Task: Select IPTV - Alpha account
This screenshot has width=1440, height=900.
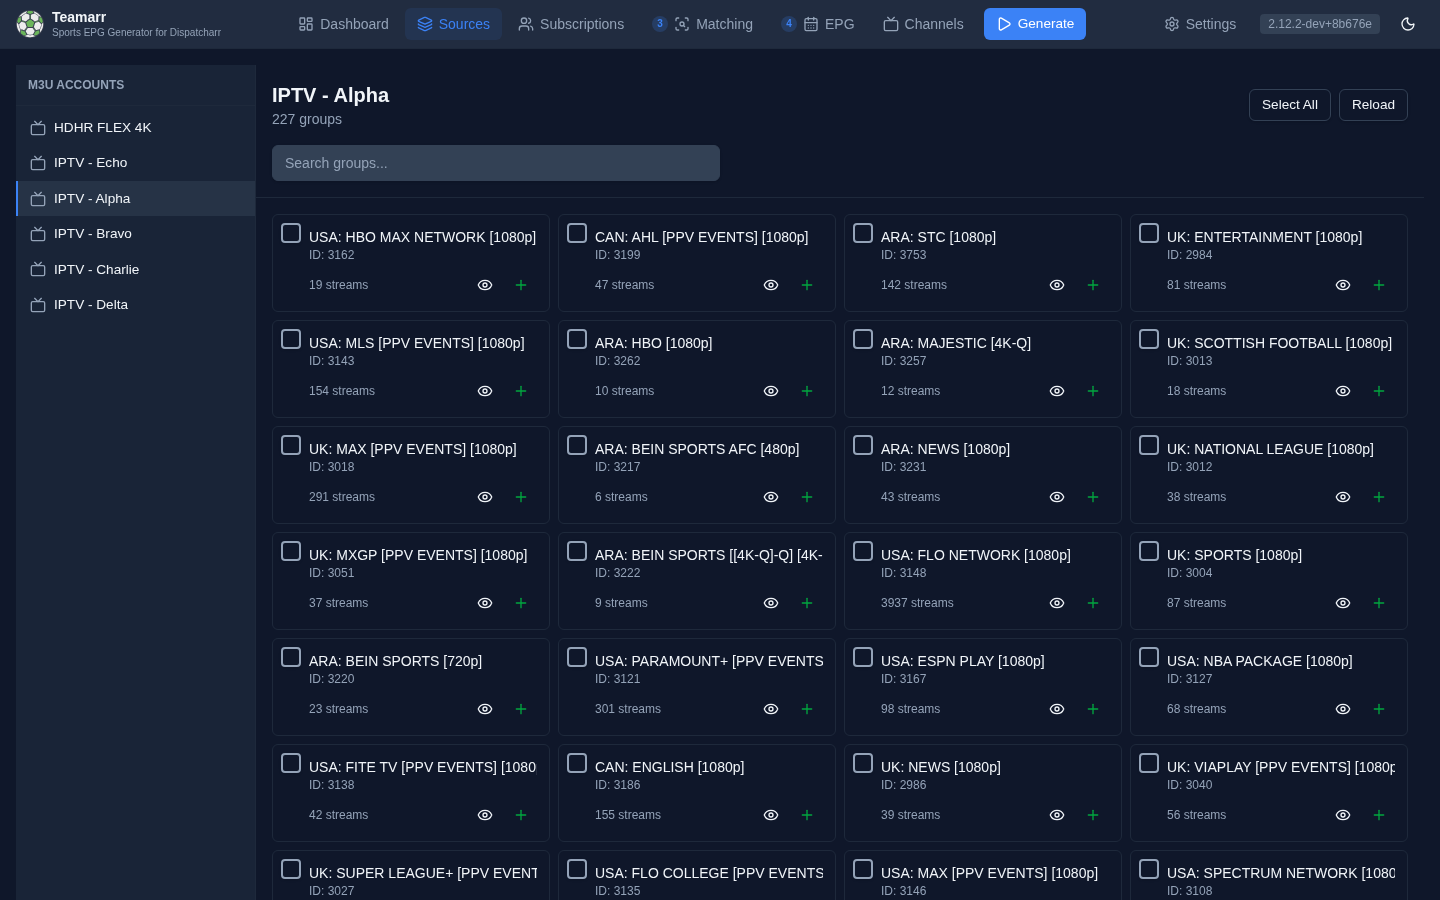Action: point(136,199)
